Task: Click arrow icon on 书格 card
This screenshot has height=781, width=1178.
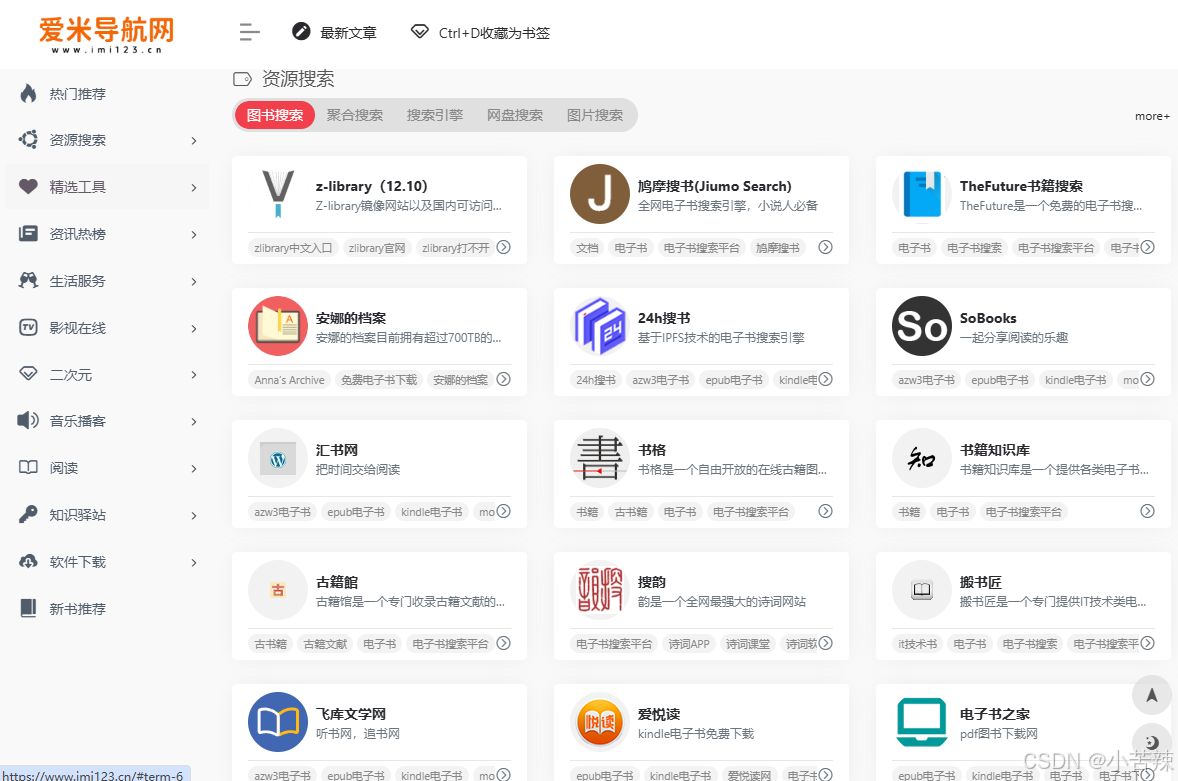Action: (826, 511)
